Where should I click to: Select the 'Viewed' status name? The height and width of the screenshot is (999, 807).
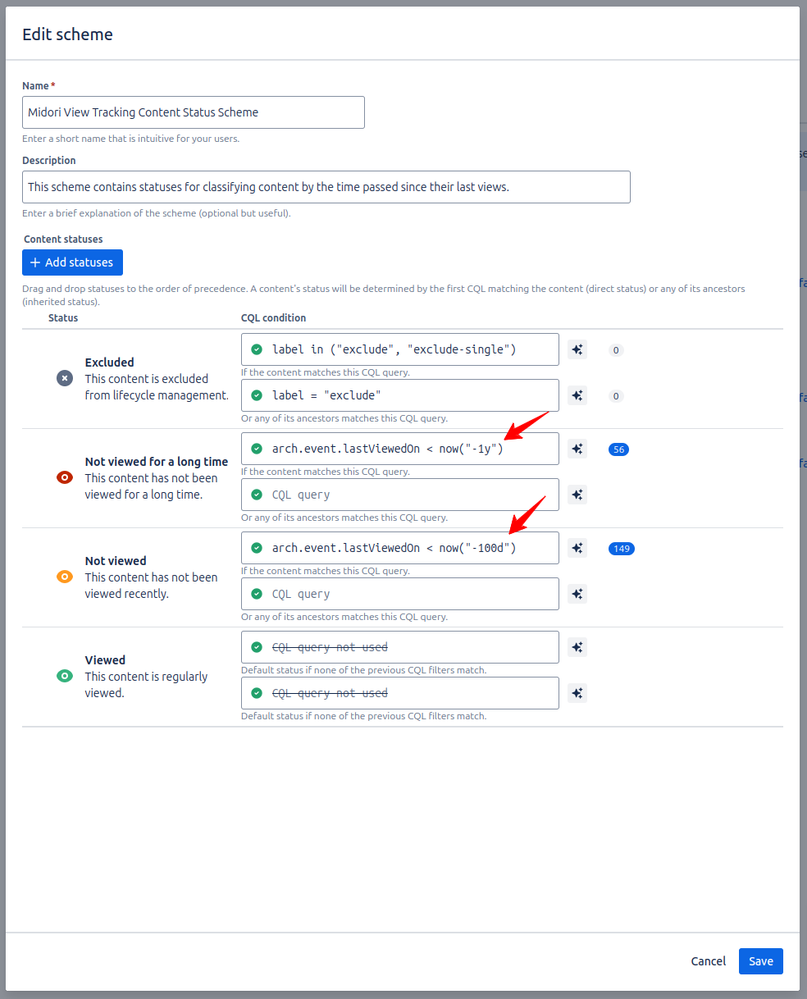point(105,660)
